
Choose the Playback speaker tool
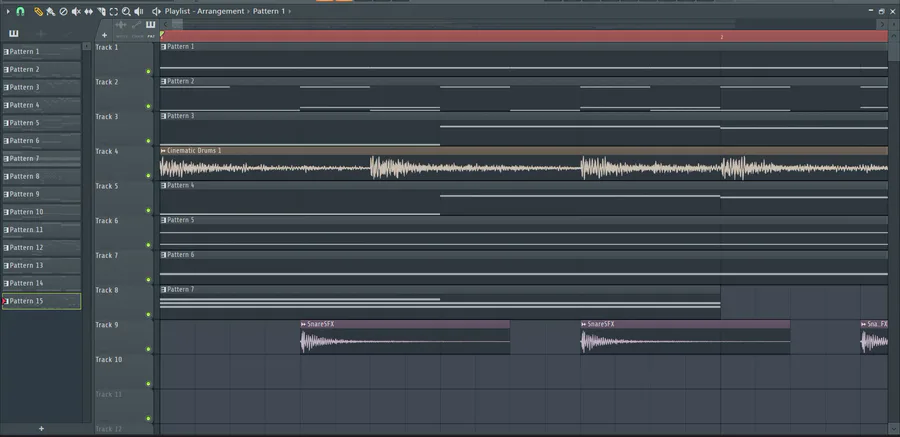pos(139,11)
